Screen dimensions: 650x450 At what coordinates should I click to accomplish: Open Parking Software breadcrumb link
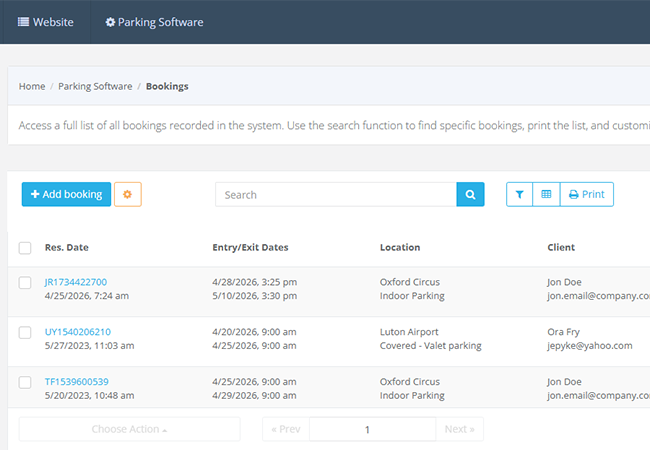pyautogui.click(x=95, y=86)
